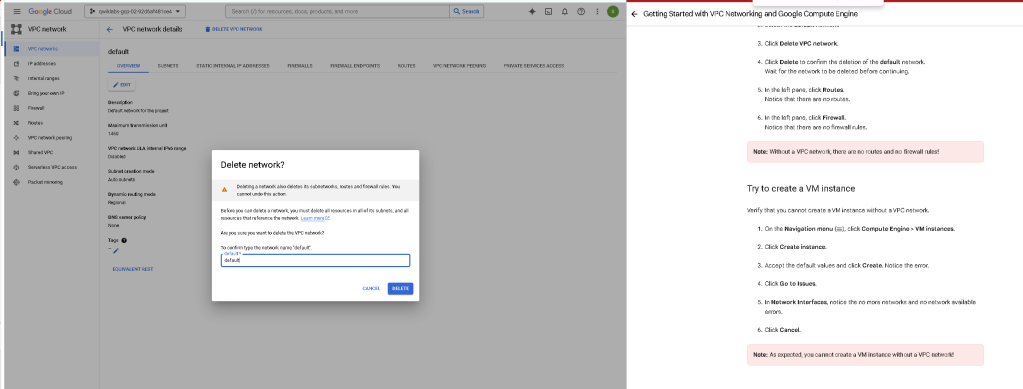Select Serverless VPC access in left menu

tap(51, 167)
